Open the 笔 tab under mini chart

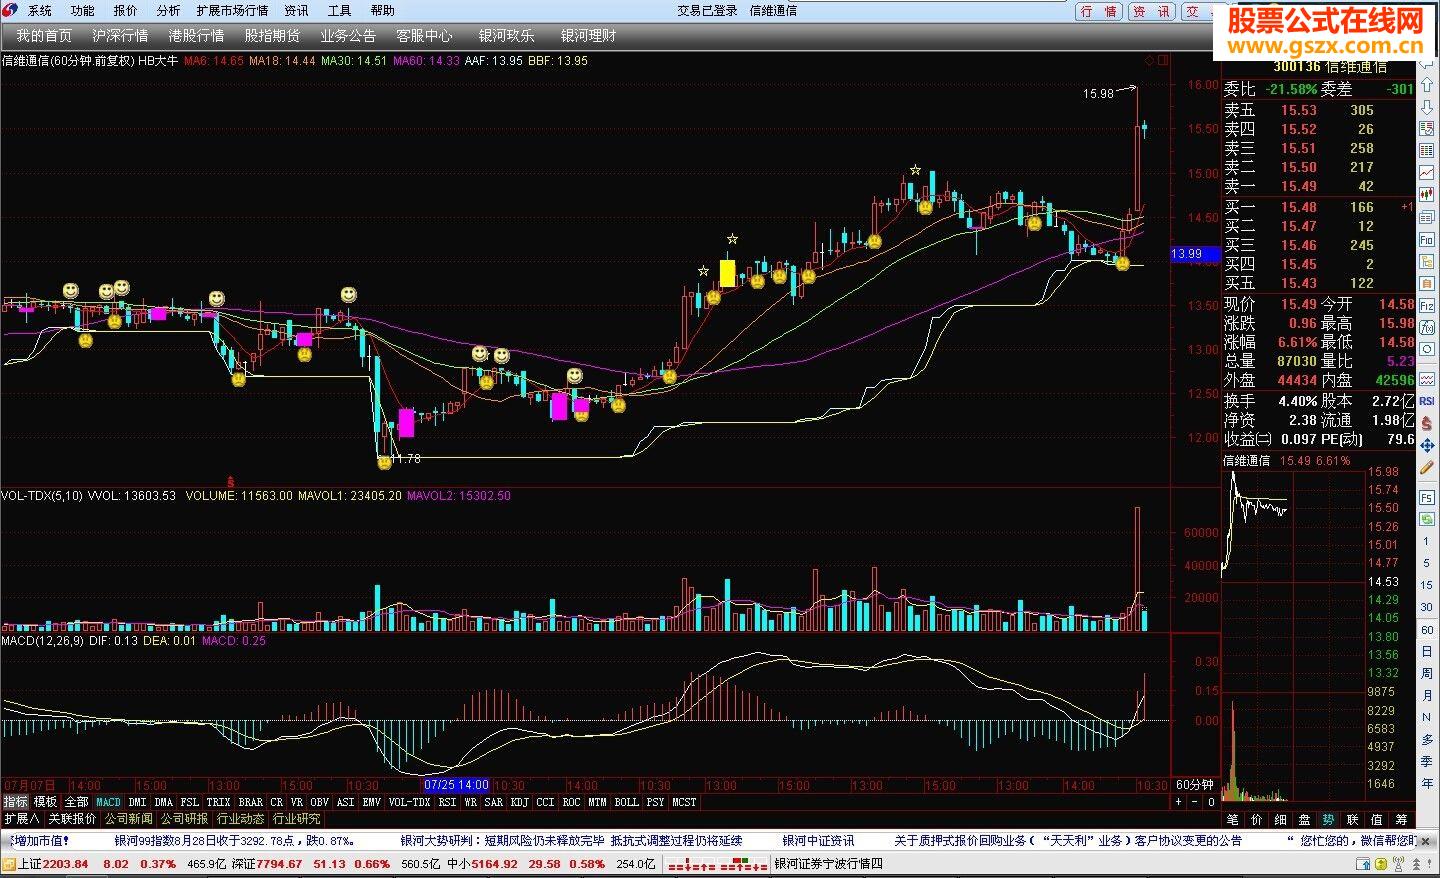[x=1233, y=819]
